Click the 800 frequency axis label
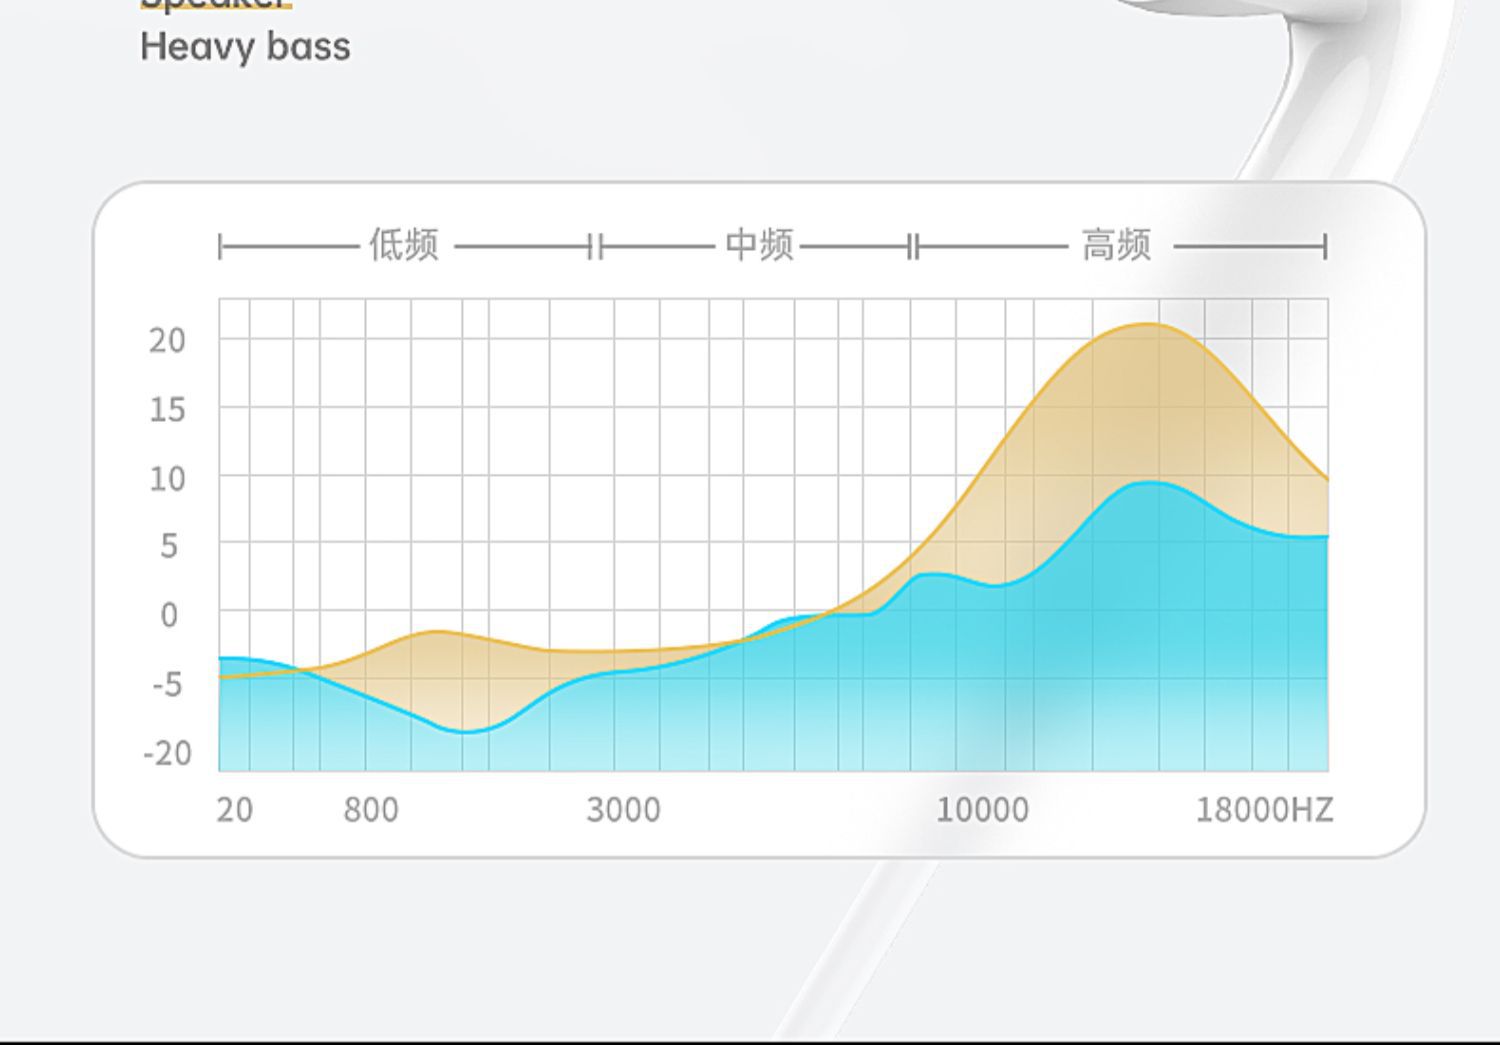 pyautogui.click(x=370, y=809)
